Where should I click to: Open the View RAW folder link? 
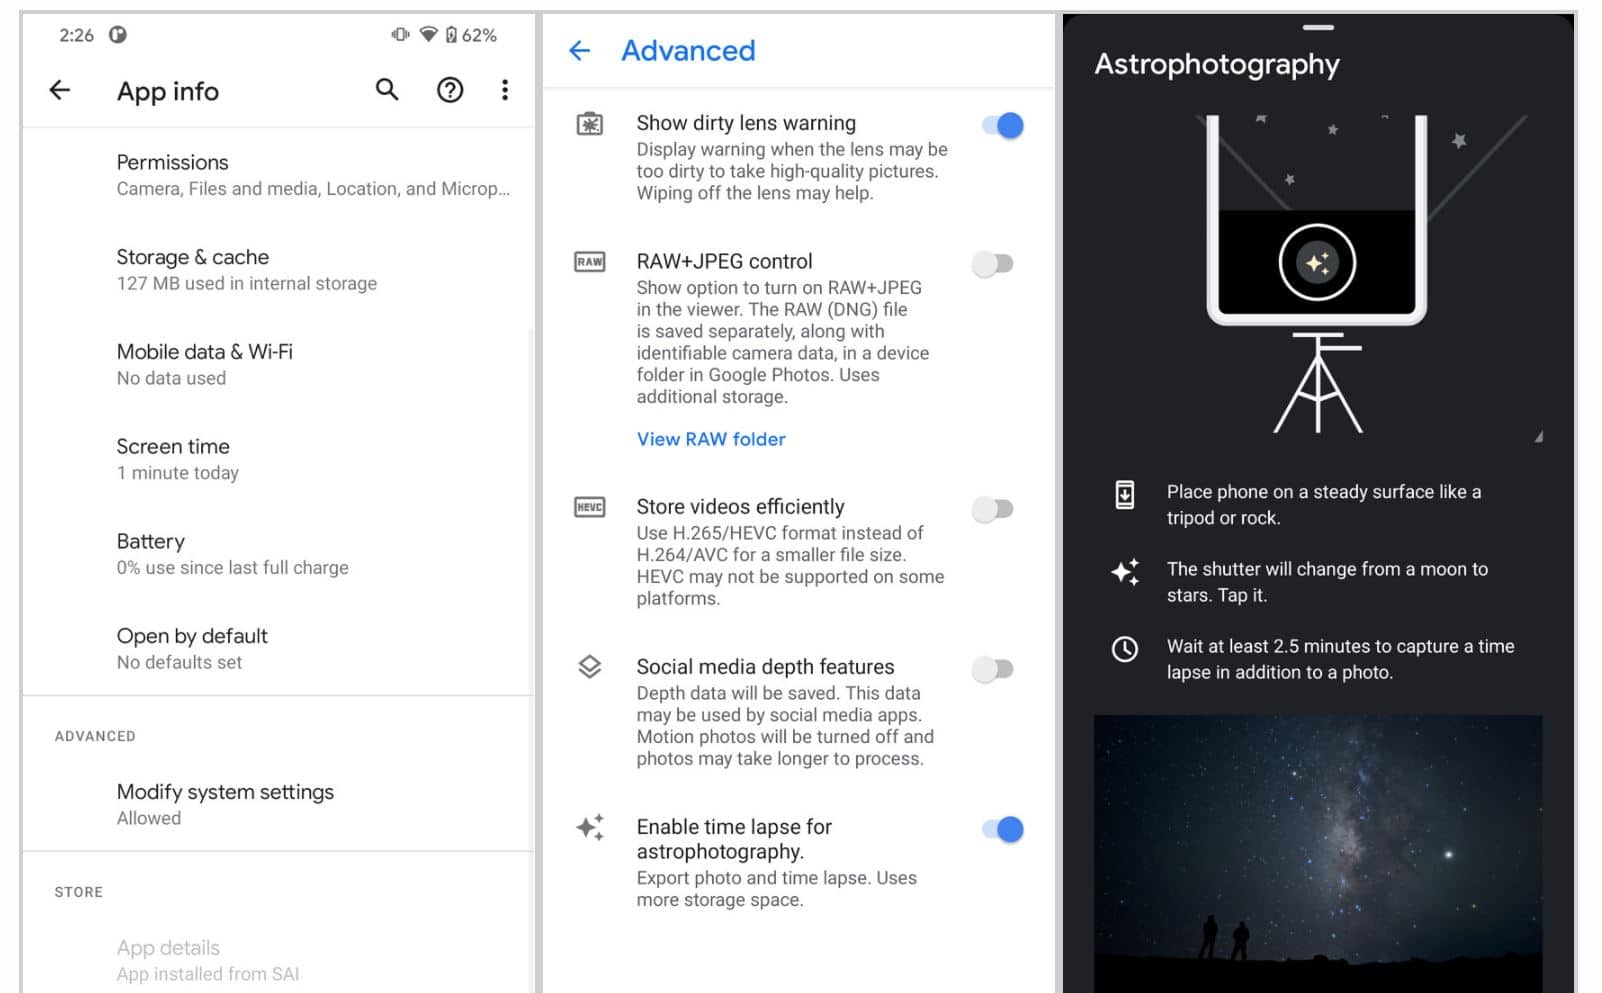(711, 439)
